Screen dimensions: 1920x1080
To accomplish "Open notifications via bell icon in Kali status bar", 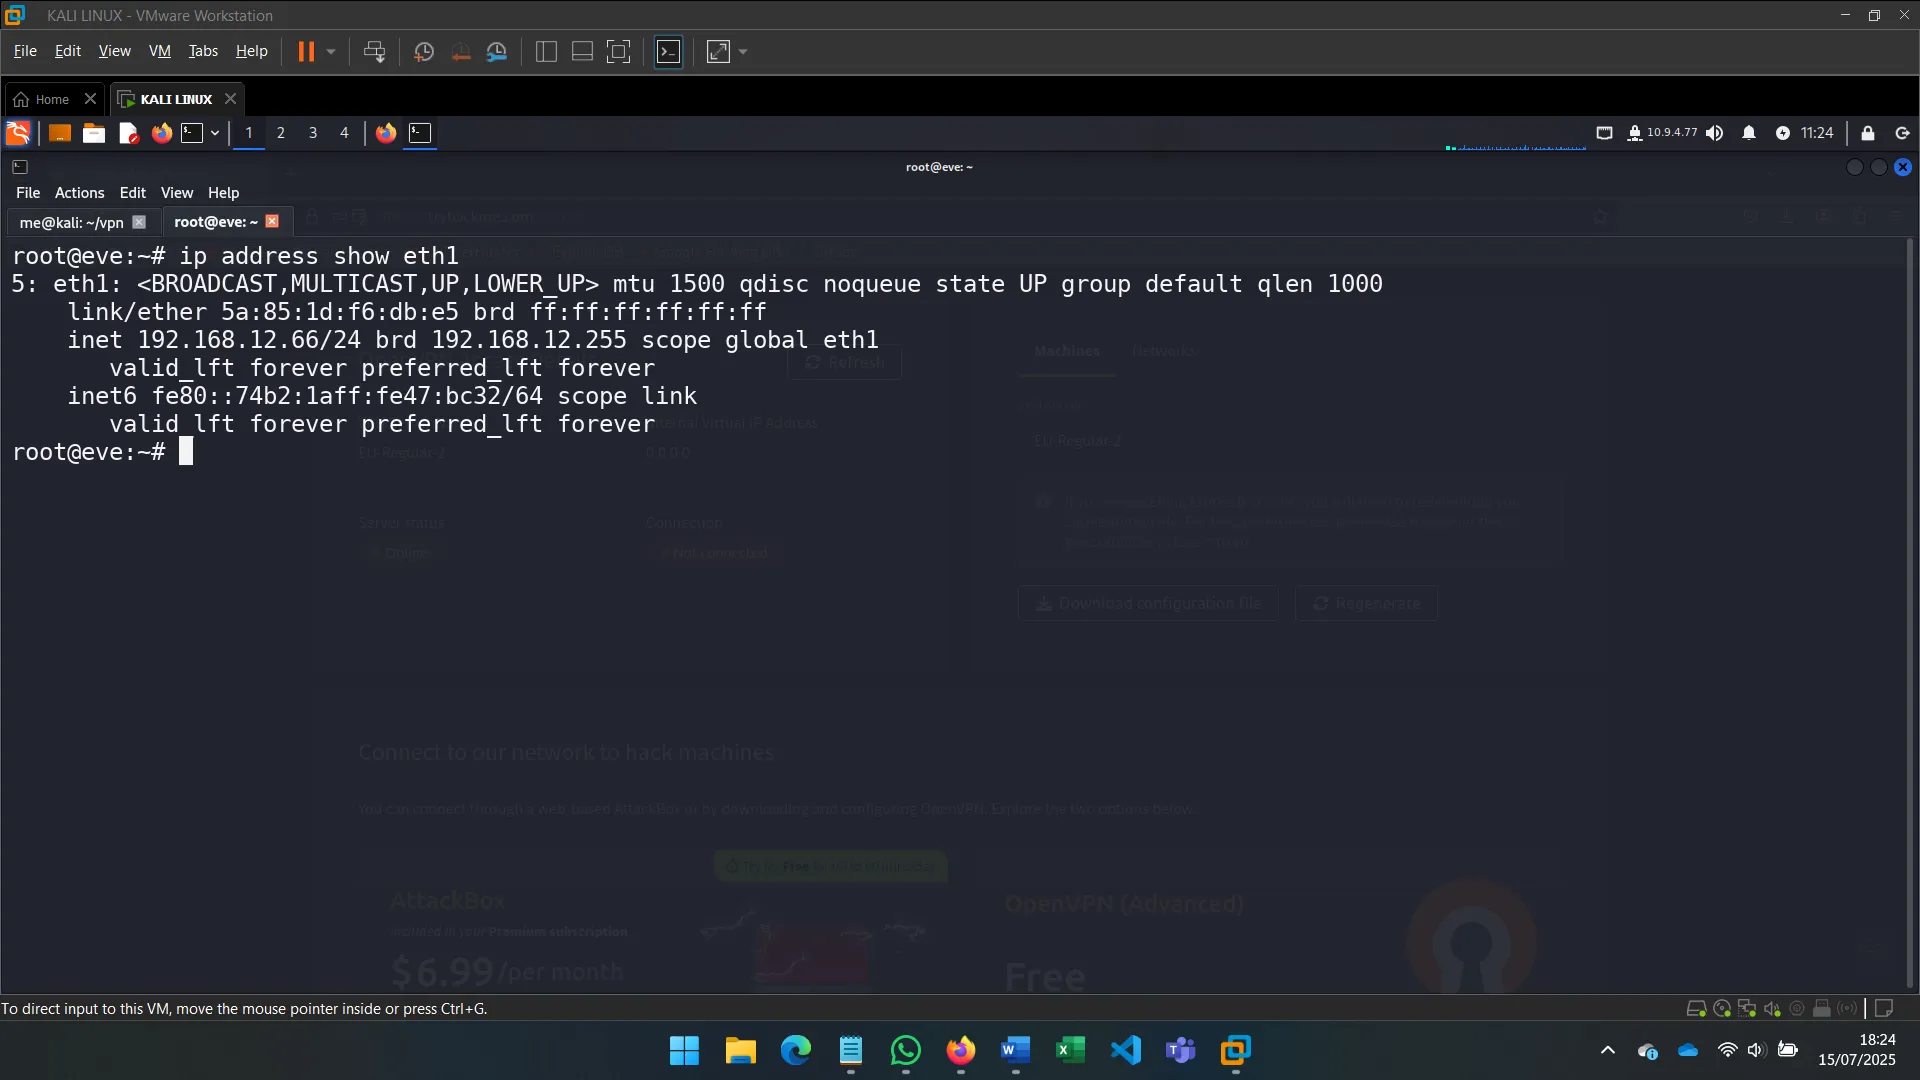I will 1749,133.
